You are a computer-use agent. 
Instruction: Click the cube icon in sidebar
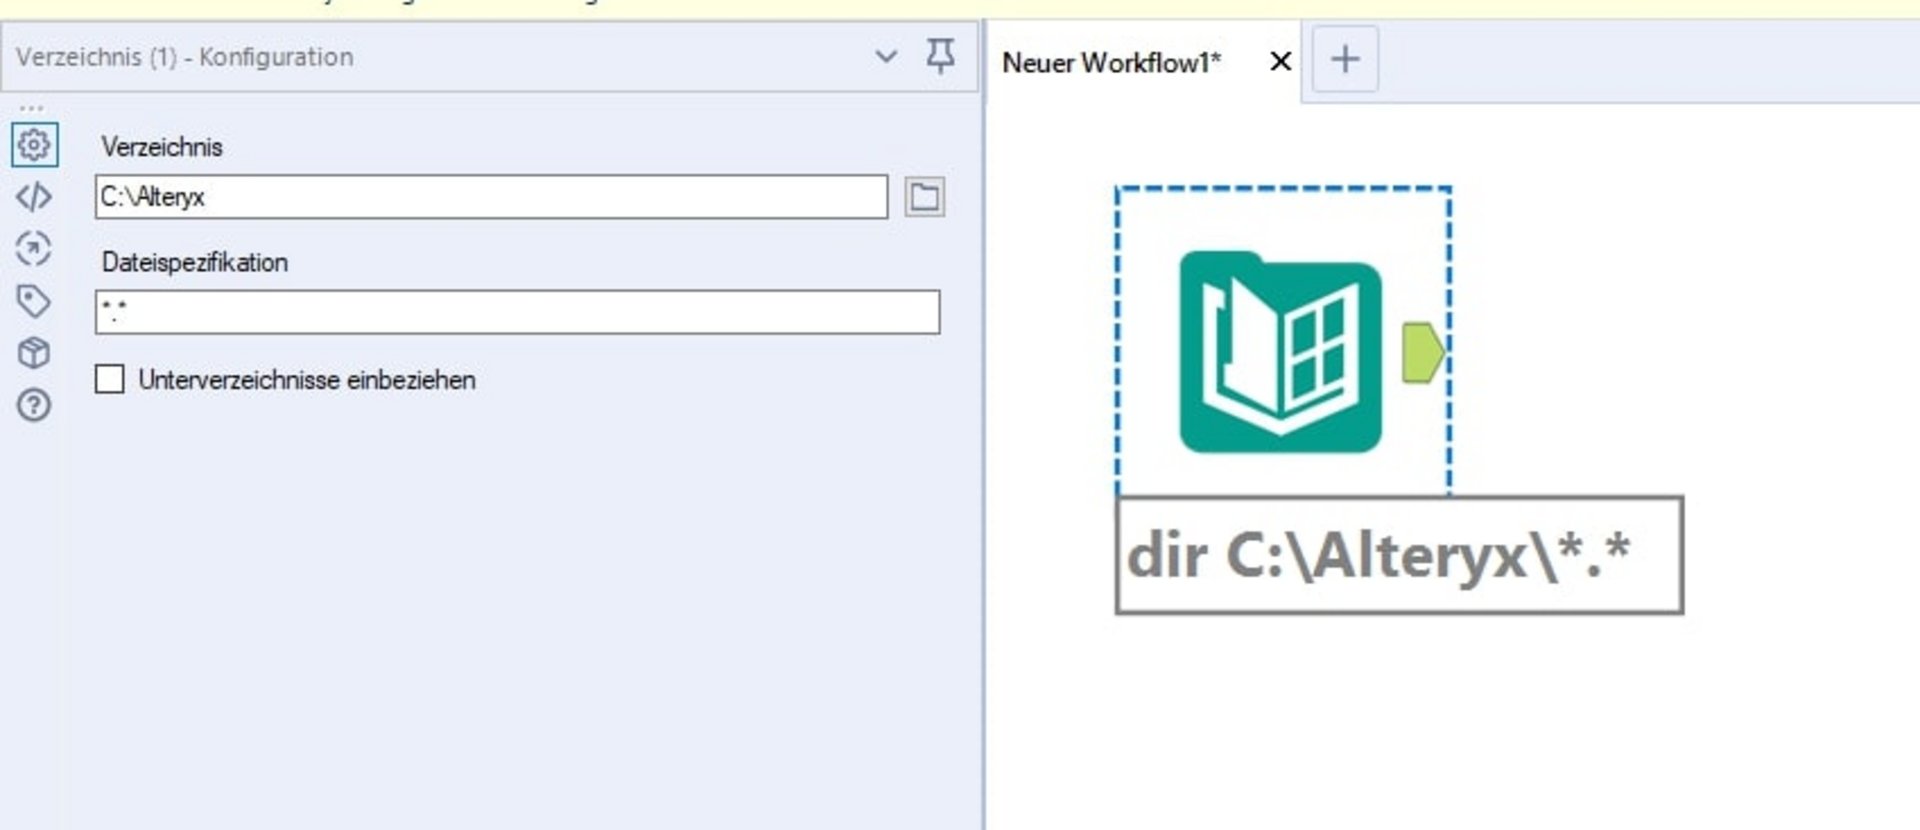click(x=34, y=353)
